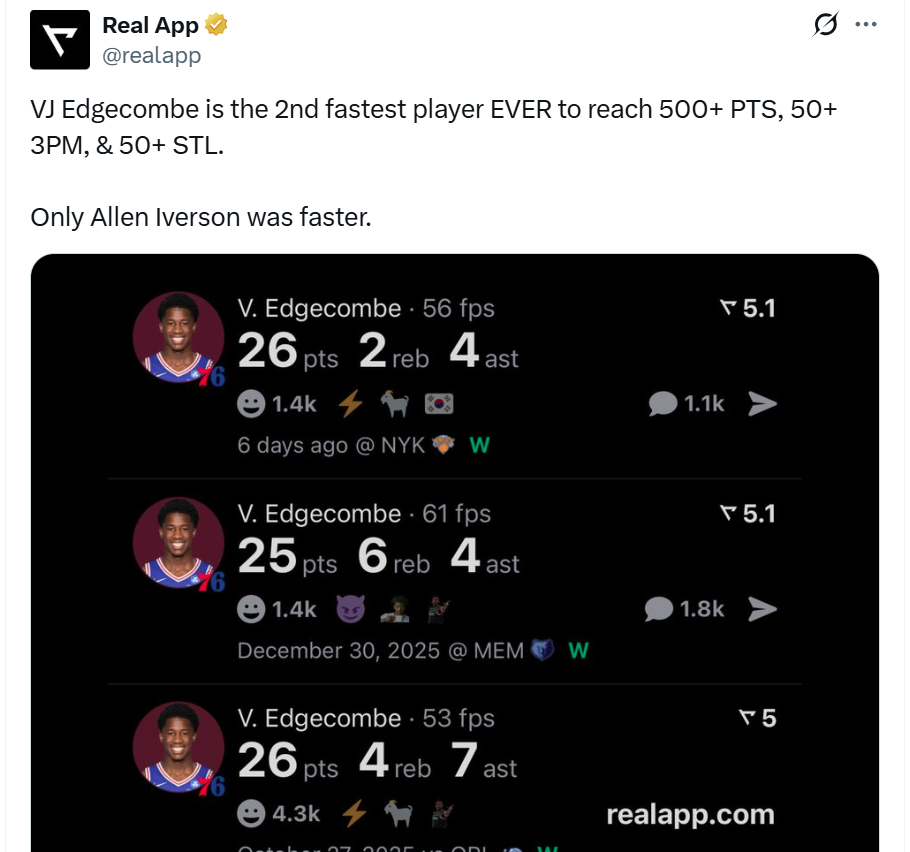The height and width of the screenshot is (852, 910).
Task: Click the Knicks logo beside NYK
Action: pyautogui.click(x=443, y=445)
